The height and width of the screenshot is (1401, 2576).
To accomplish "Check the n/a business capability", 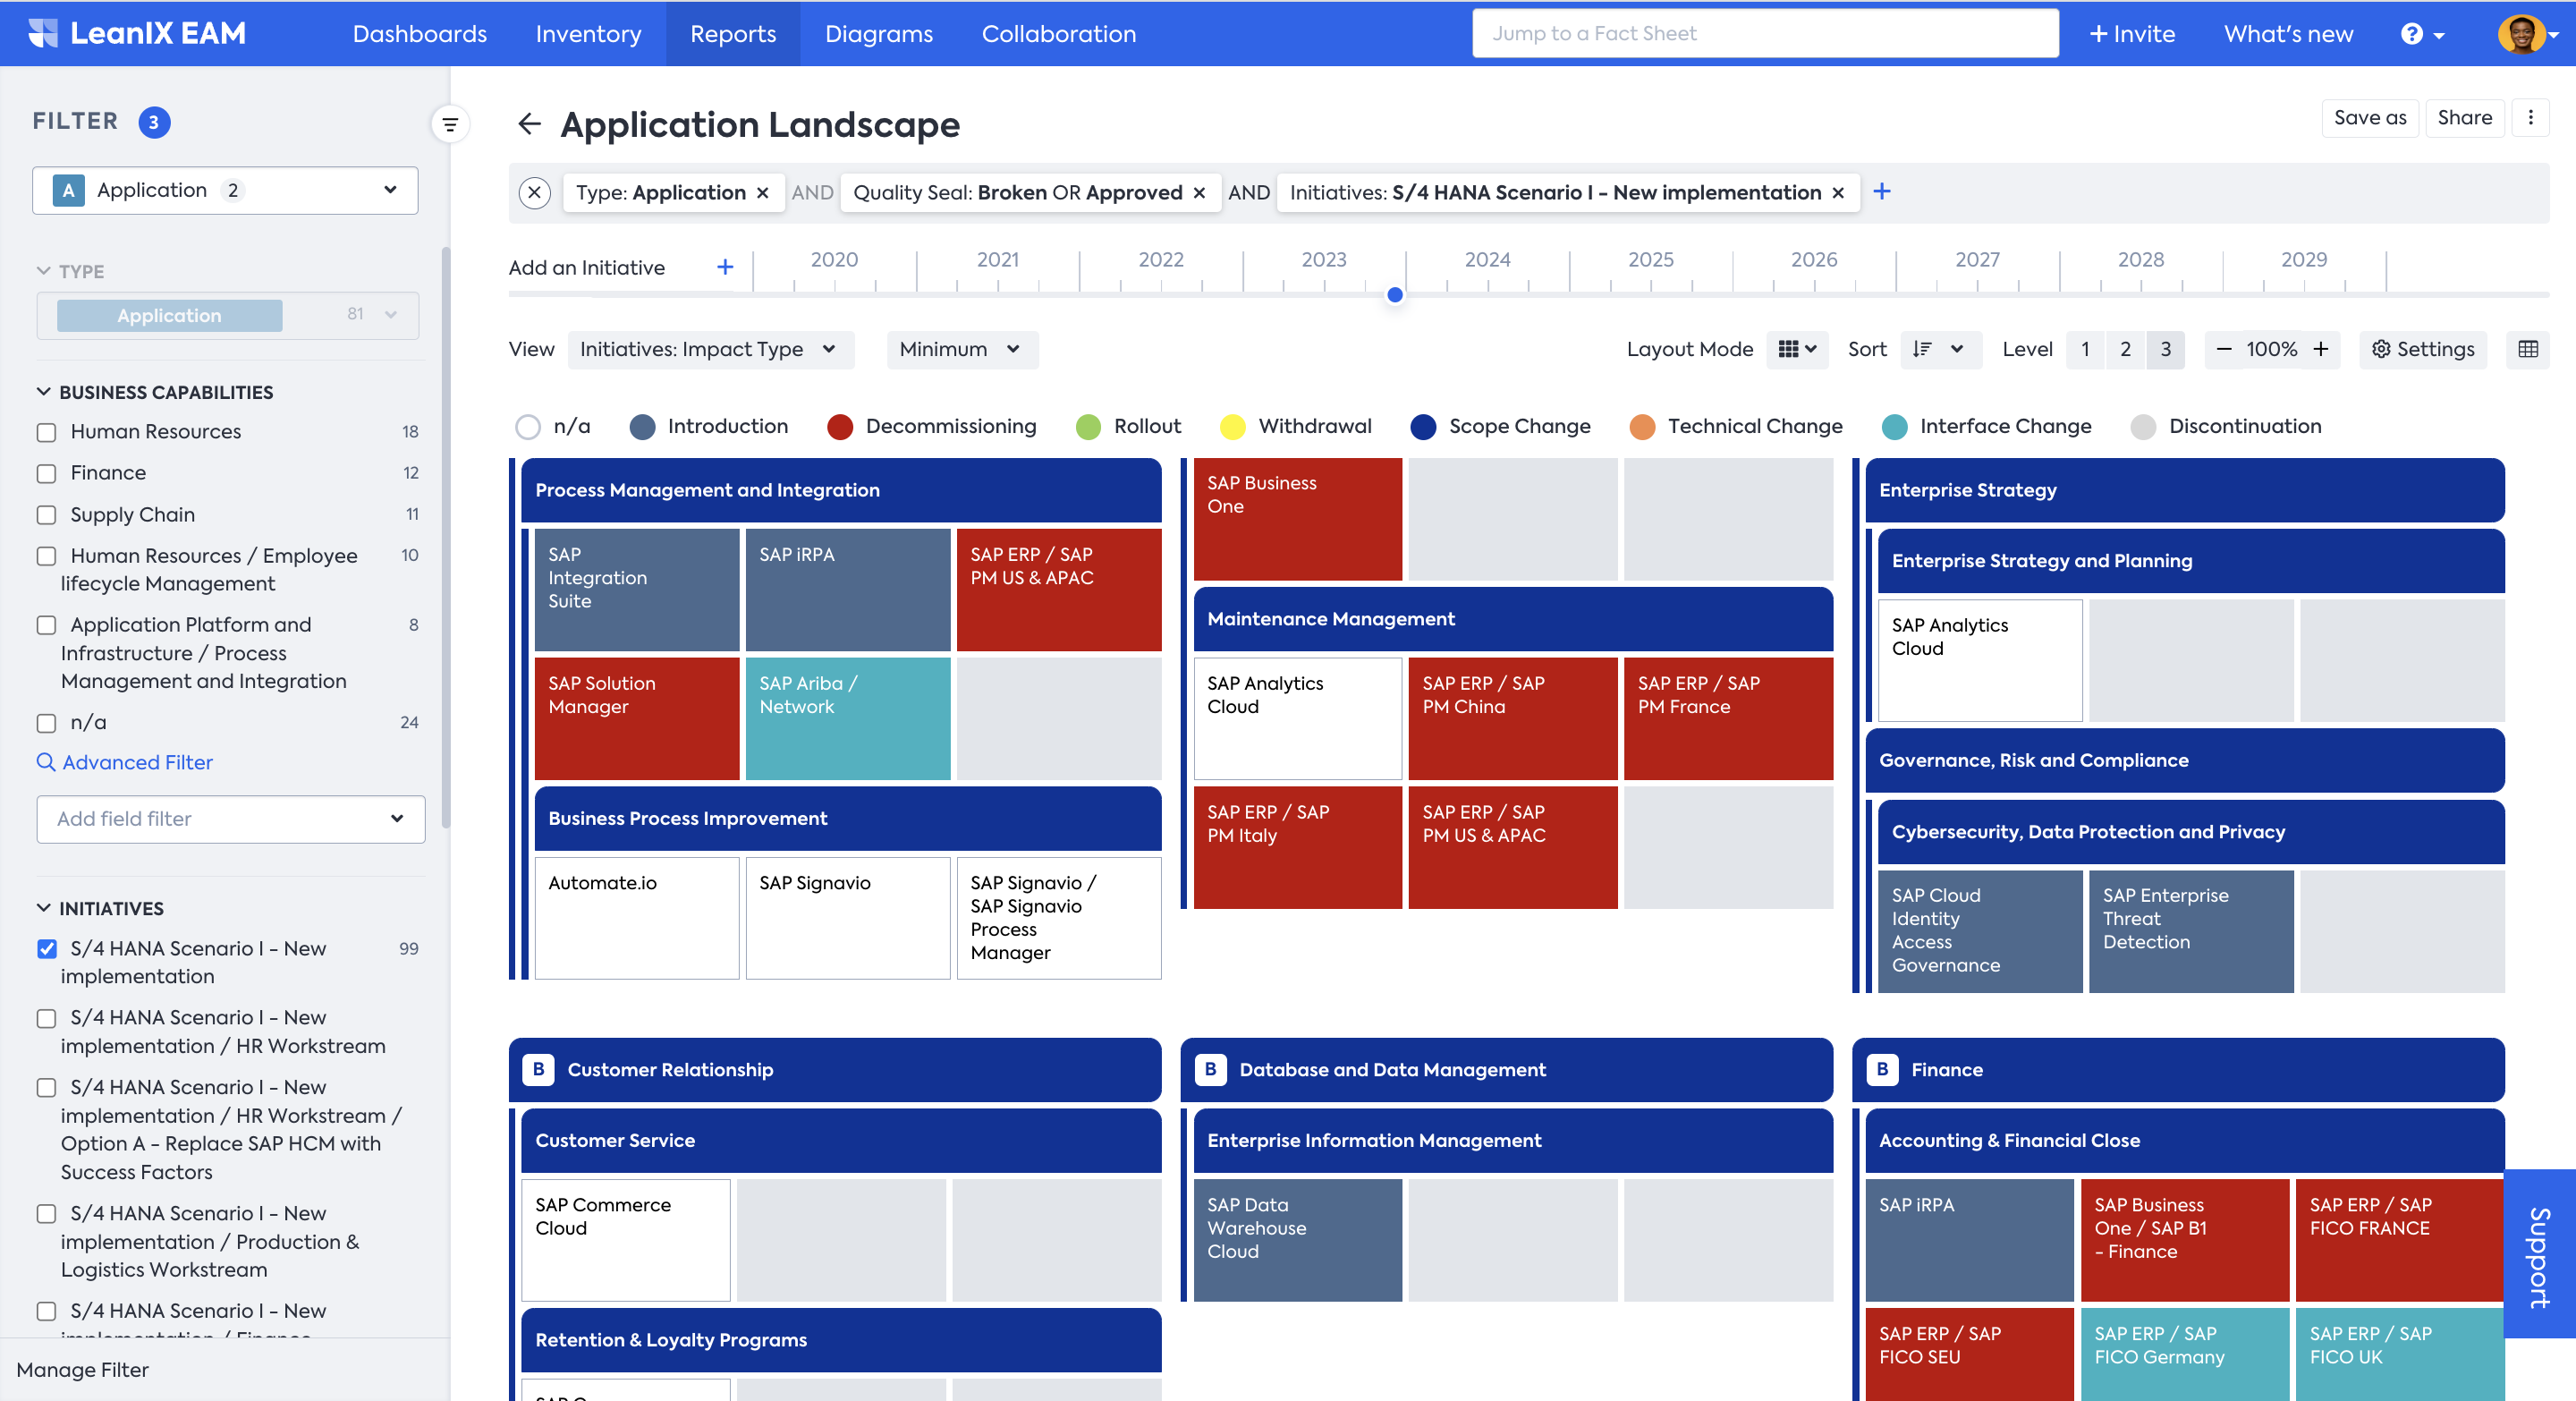I will [46, 723].
